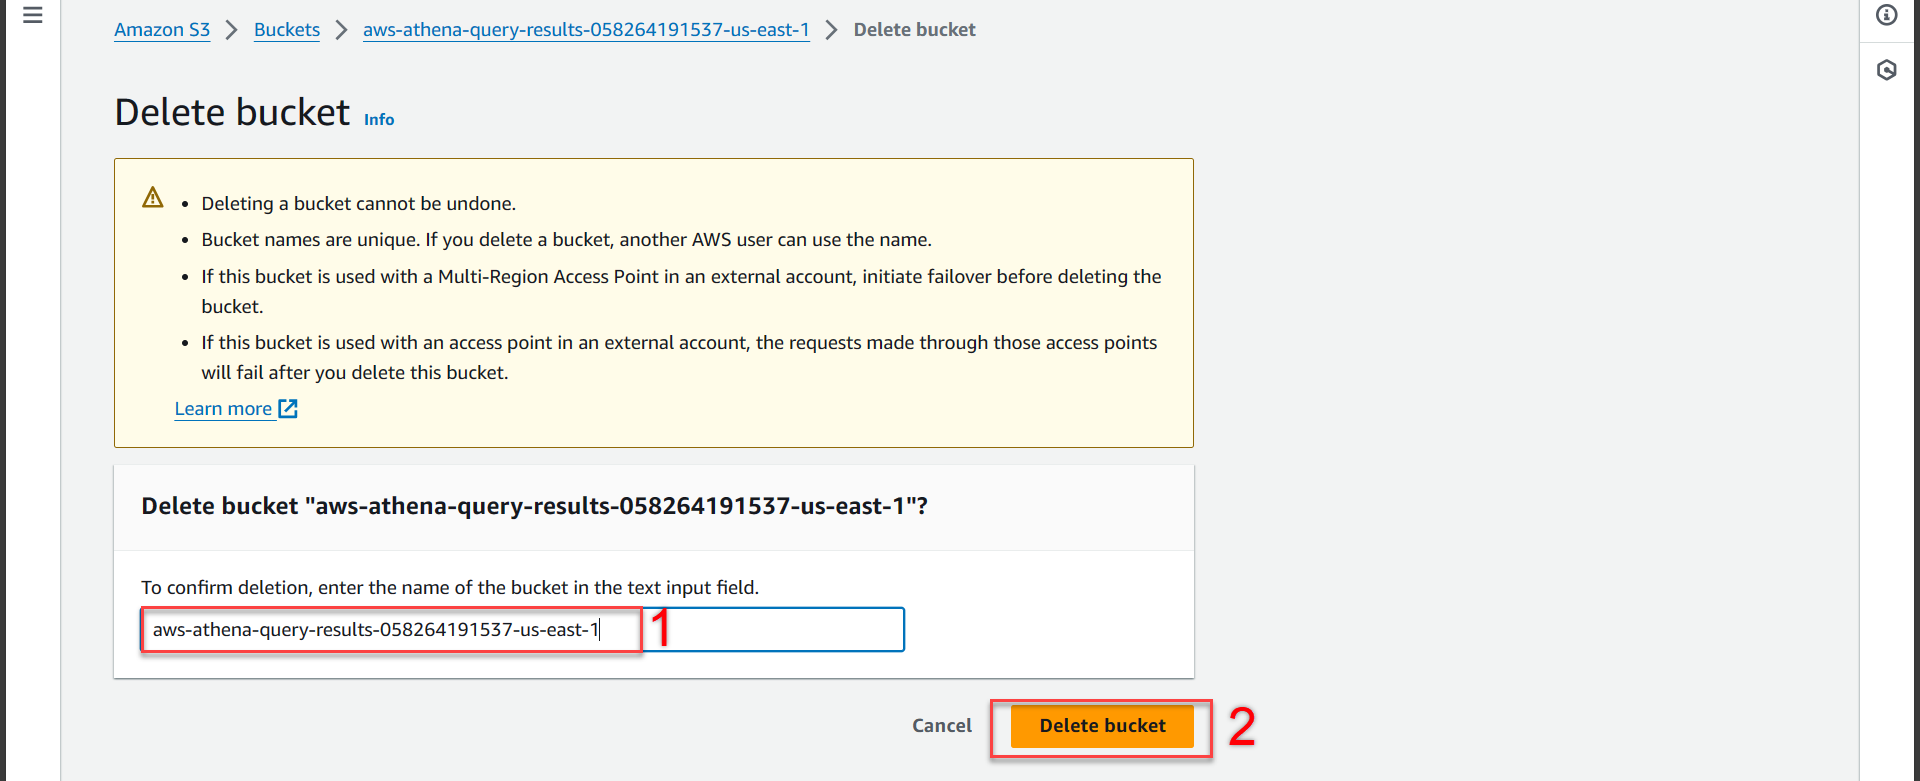Click the external link icon beside Learn more

coord(288,408)
